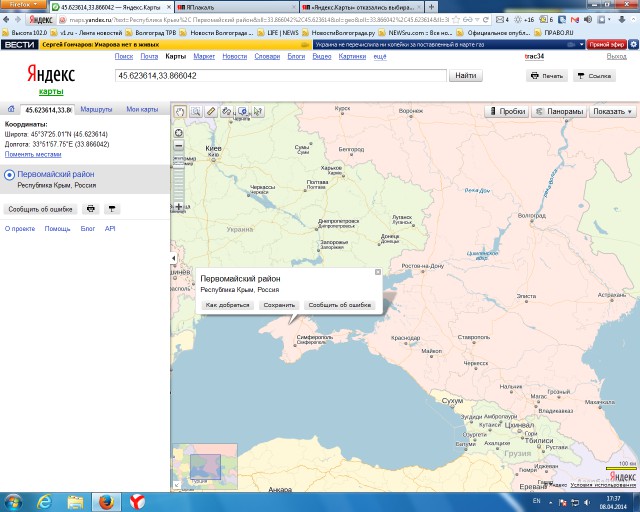The height and width of the screenshot is (512, 640).
Task: Collapse the minimap with corner arrow
Action: 176,485
